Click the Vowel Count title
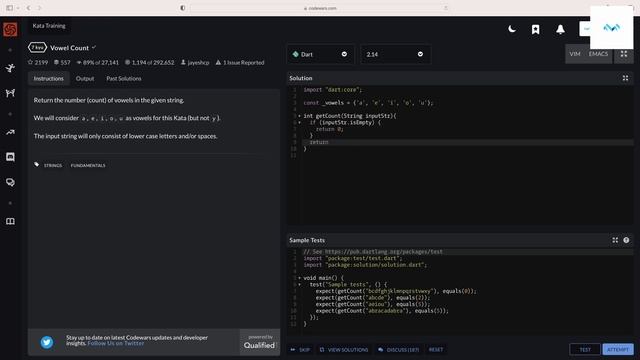This screenshot has height=360, width=640. pyautogui.click(x=69, y=48)
